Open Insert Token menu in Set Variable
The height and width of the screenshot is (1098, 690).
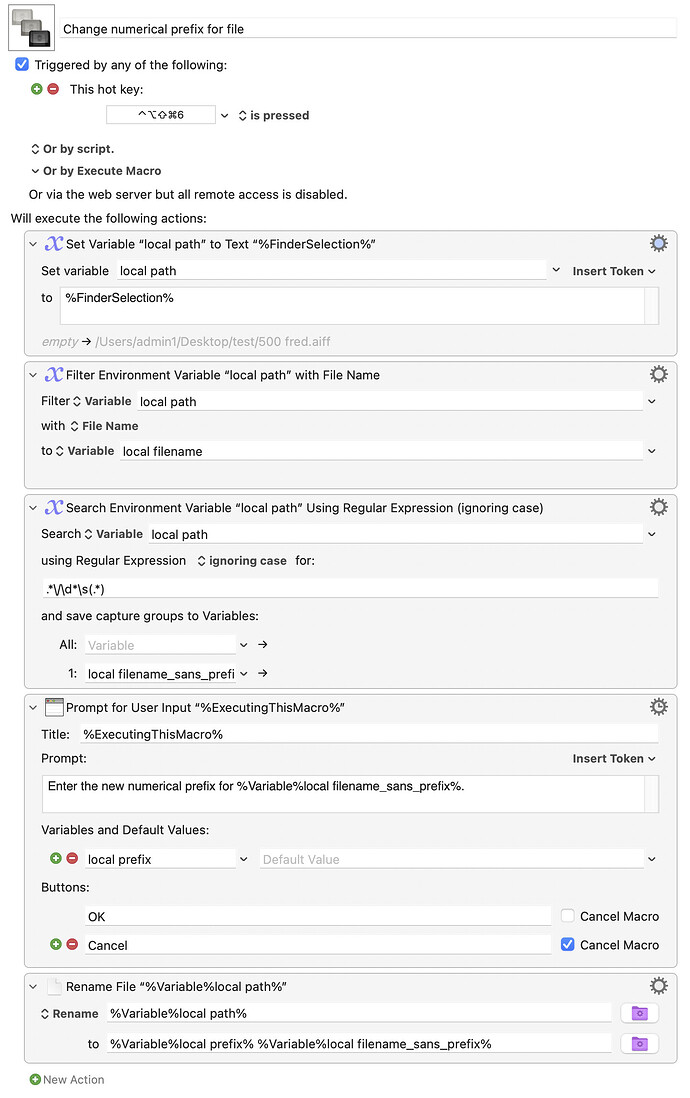[x=613, y=271]
